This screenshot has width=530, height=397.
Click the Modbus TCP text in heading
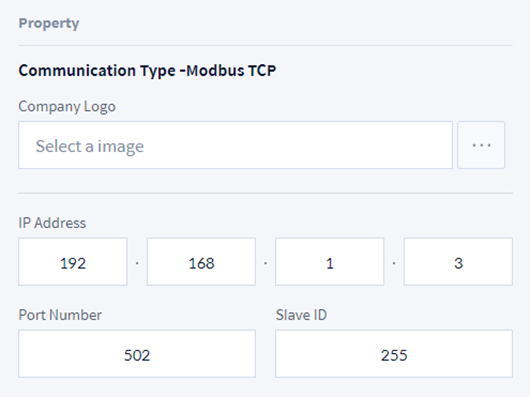tap(231, 71)
